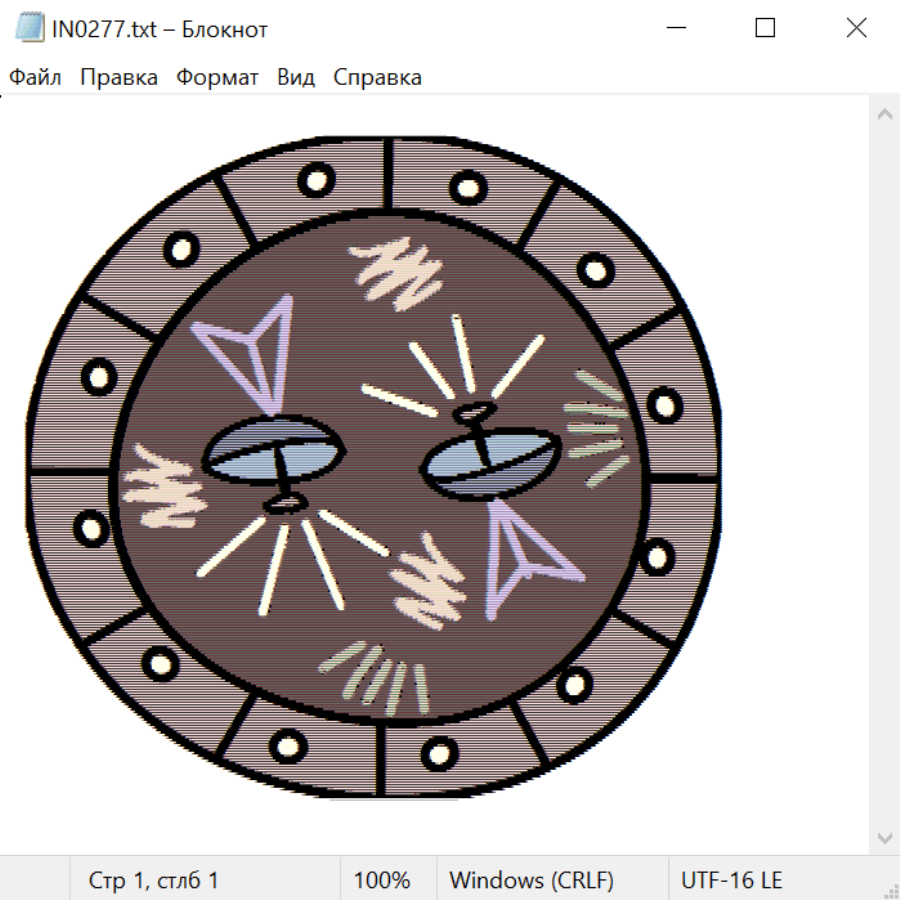Viewport: 900px width, 900px height.
Task: Open the Вид menu
Action: [296, 78]
